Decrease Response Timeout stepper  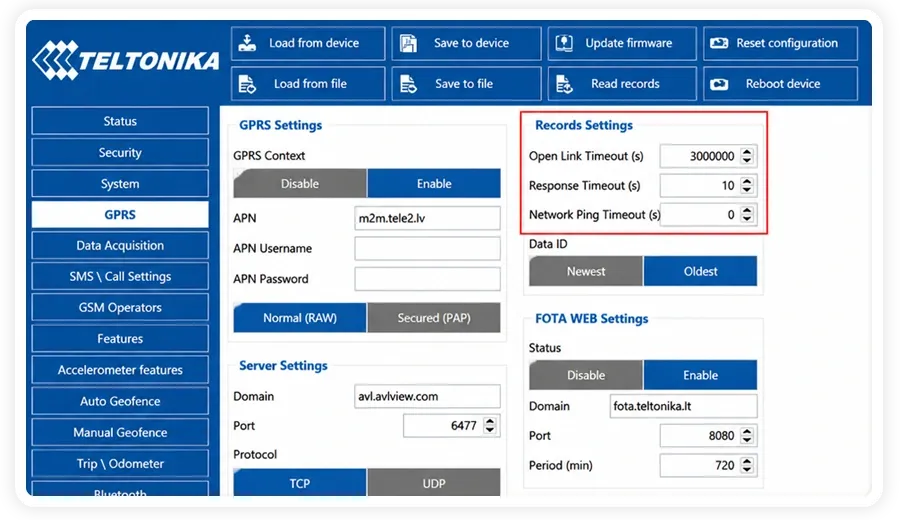click(x=747, y=190)
